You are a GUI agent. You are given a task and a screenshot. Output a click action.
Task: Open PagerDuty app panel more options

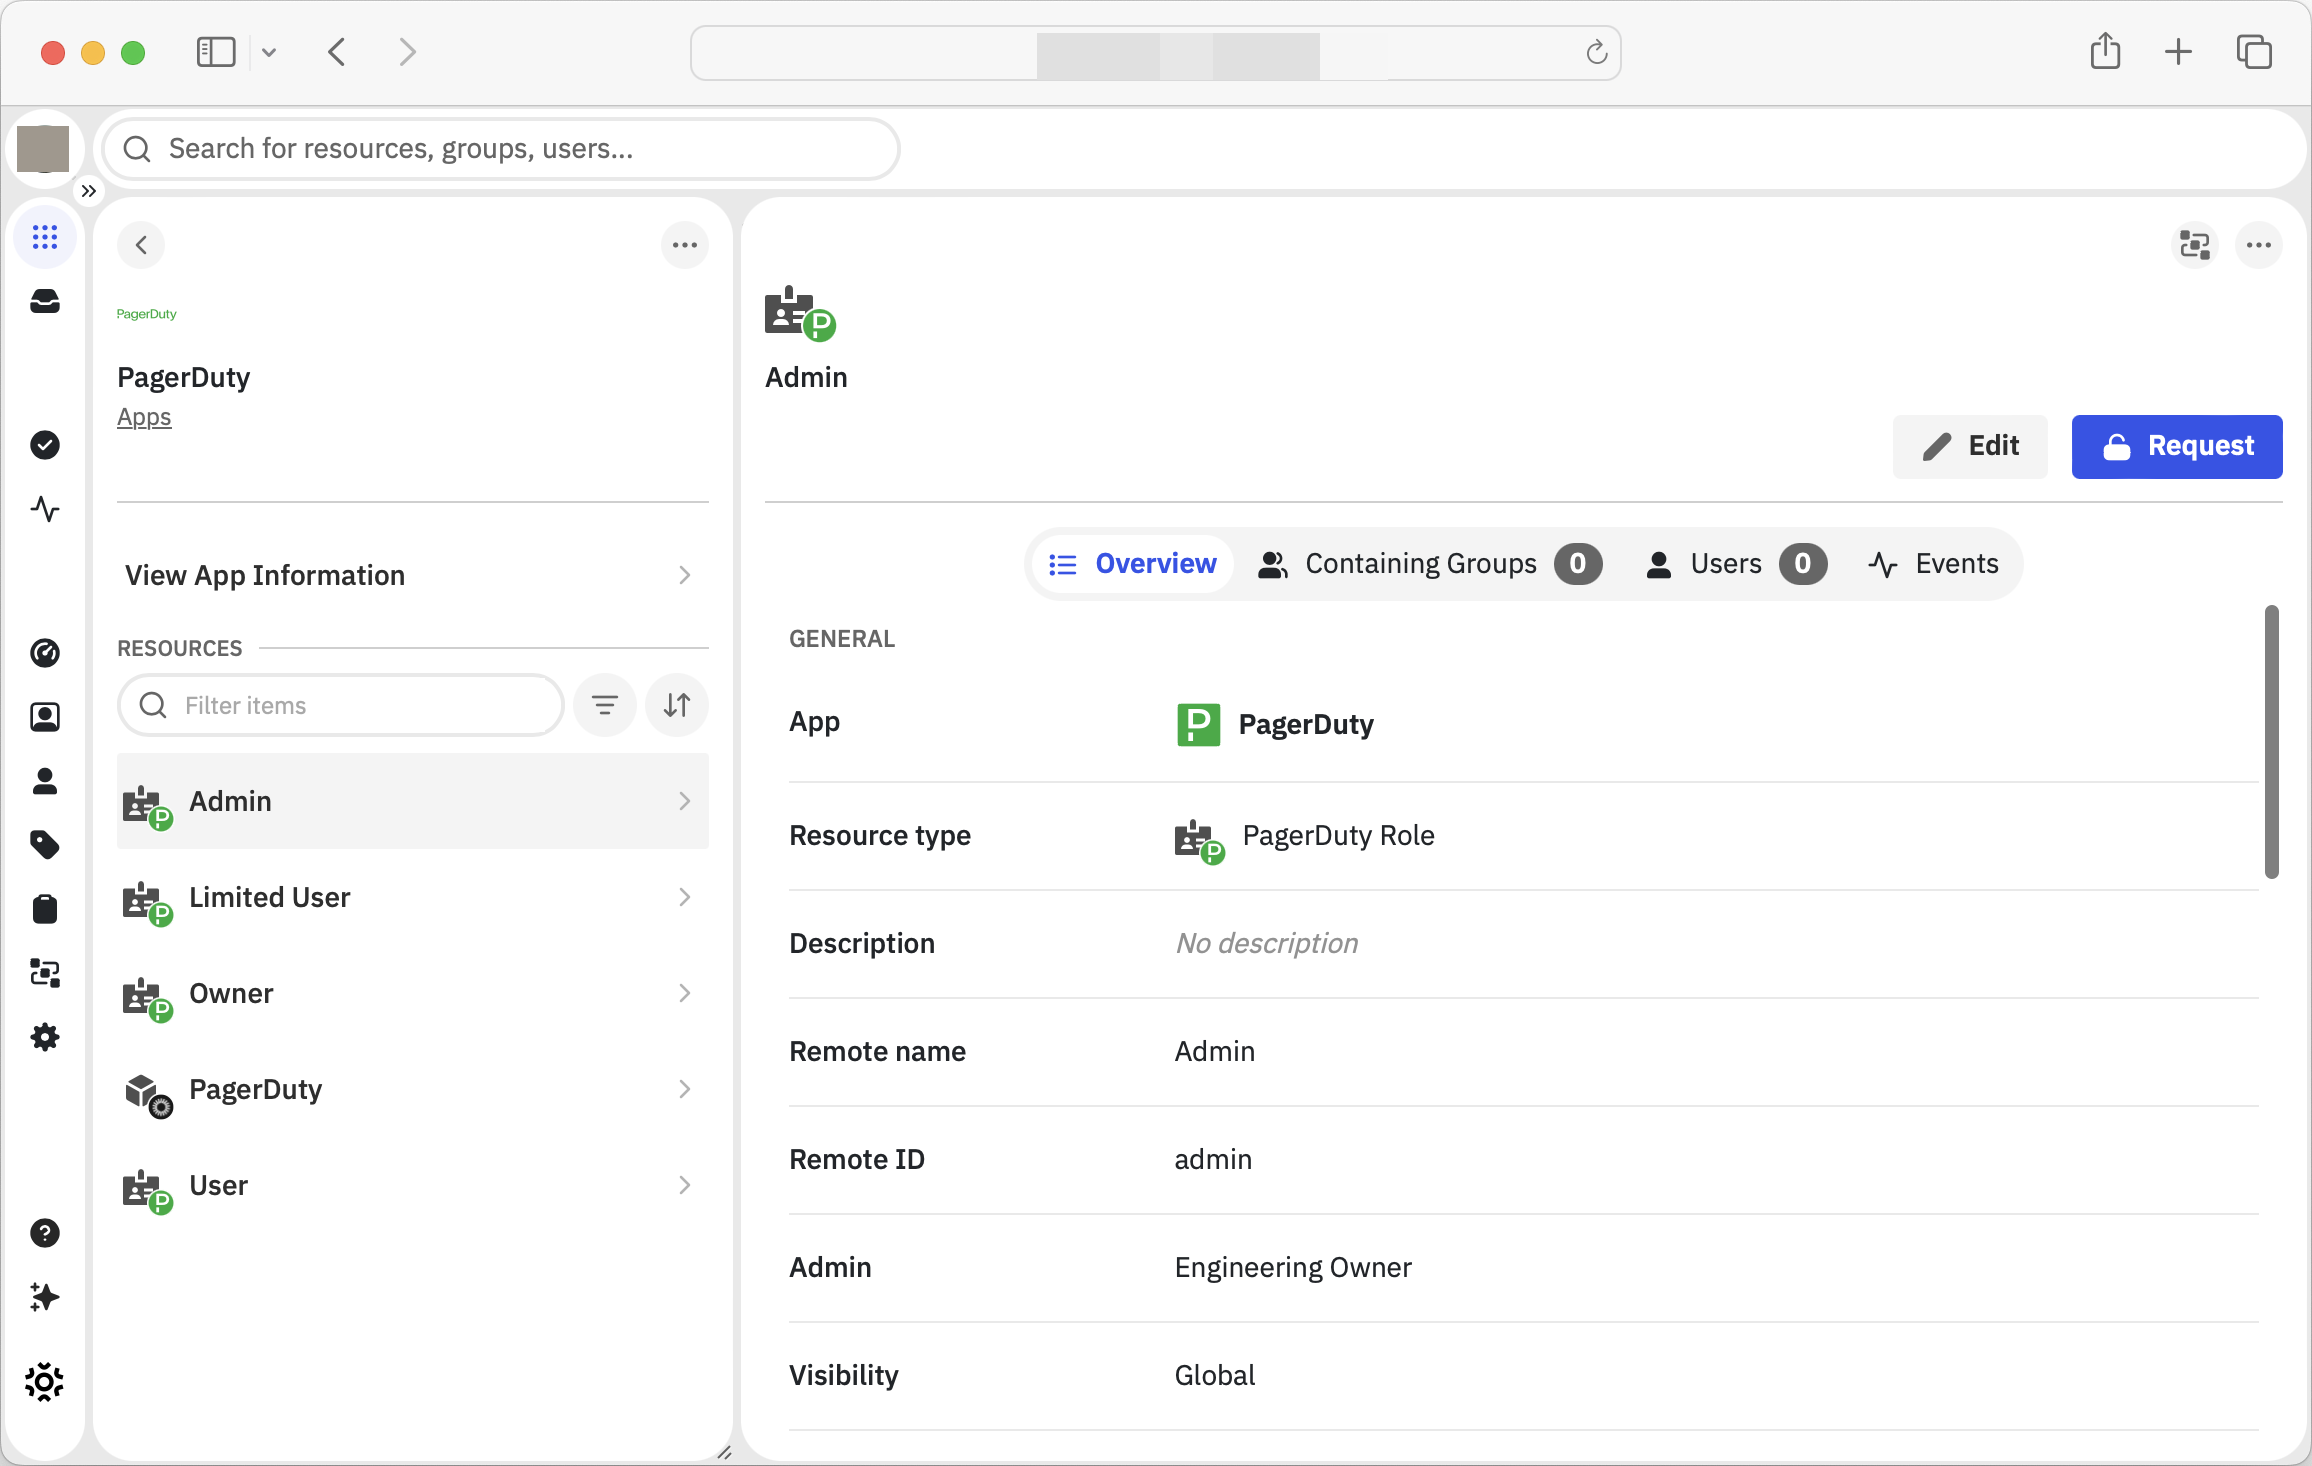coord(685,245)
